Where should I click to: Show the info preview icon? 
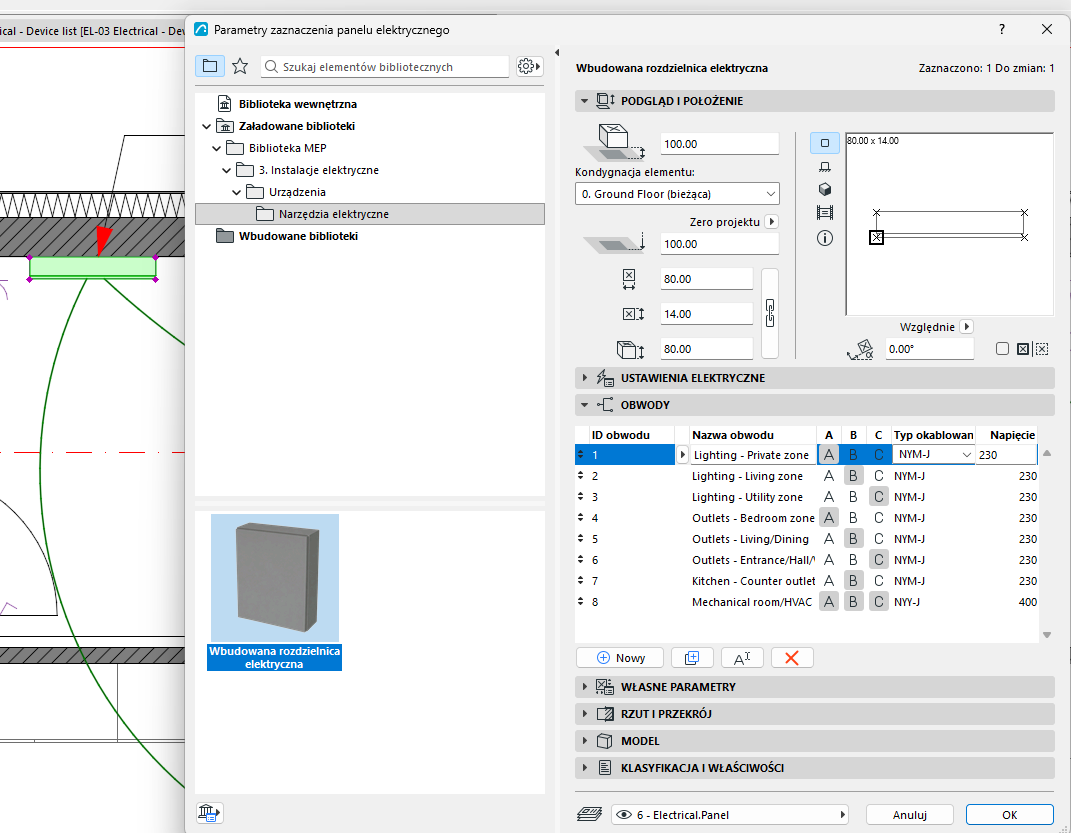pyautogui.click(x=824, y=238)
